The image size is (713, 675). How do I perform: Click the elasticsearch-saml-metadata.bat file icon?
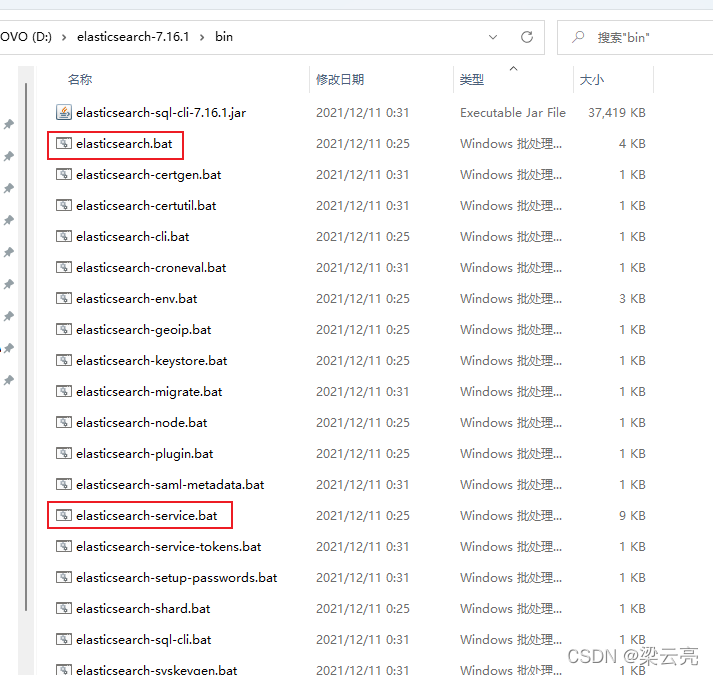[x=64, y=484]
